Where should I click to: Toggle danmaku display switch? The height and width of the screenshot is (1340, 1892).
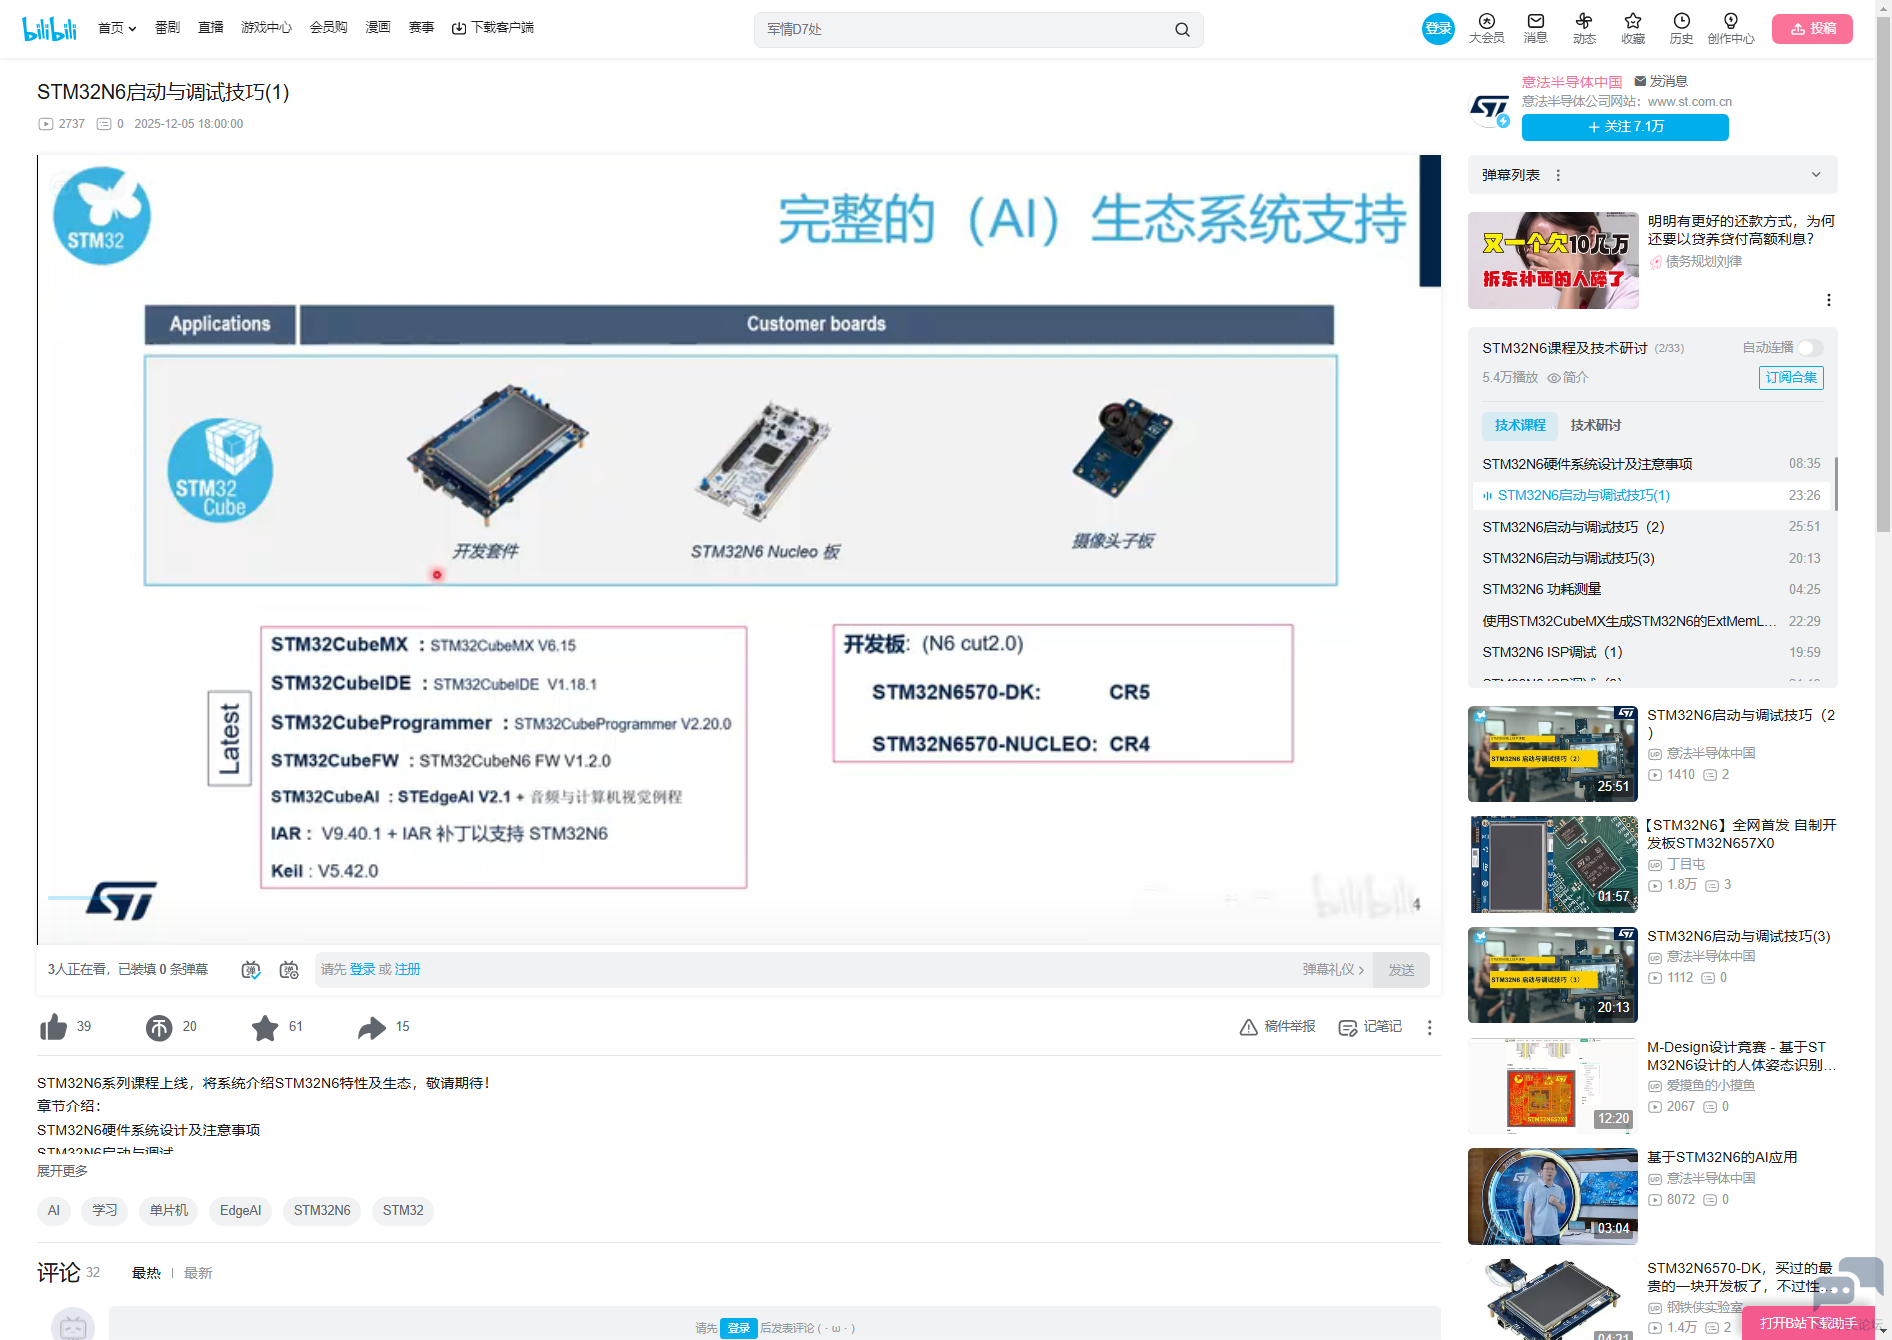(x=251, y=970)
